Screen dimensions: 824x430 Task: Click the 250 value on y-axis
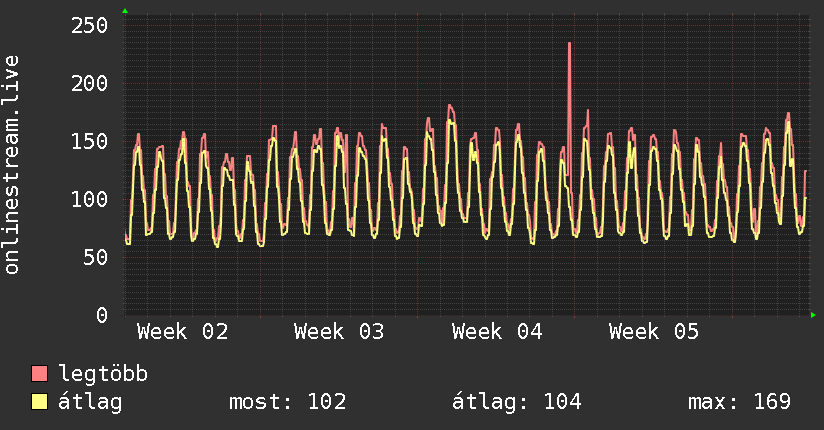point(88,25)
